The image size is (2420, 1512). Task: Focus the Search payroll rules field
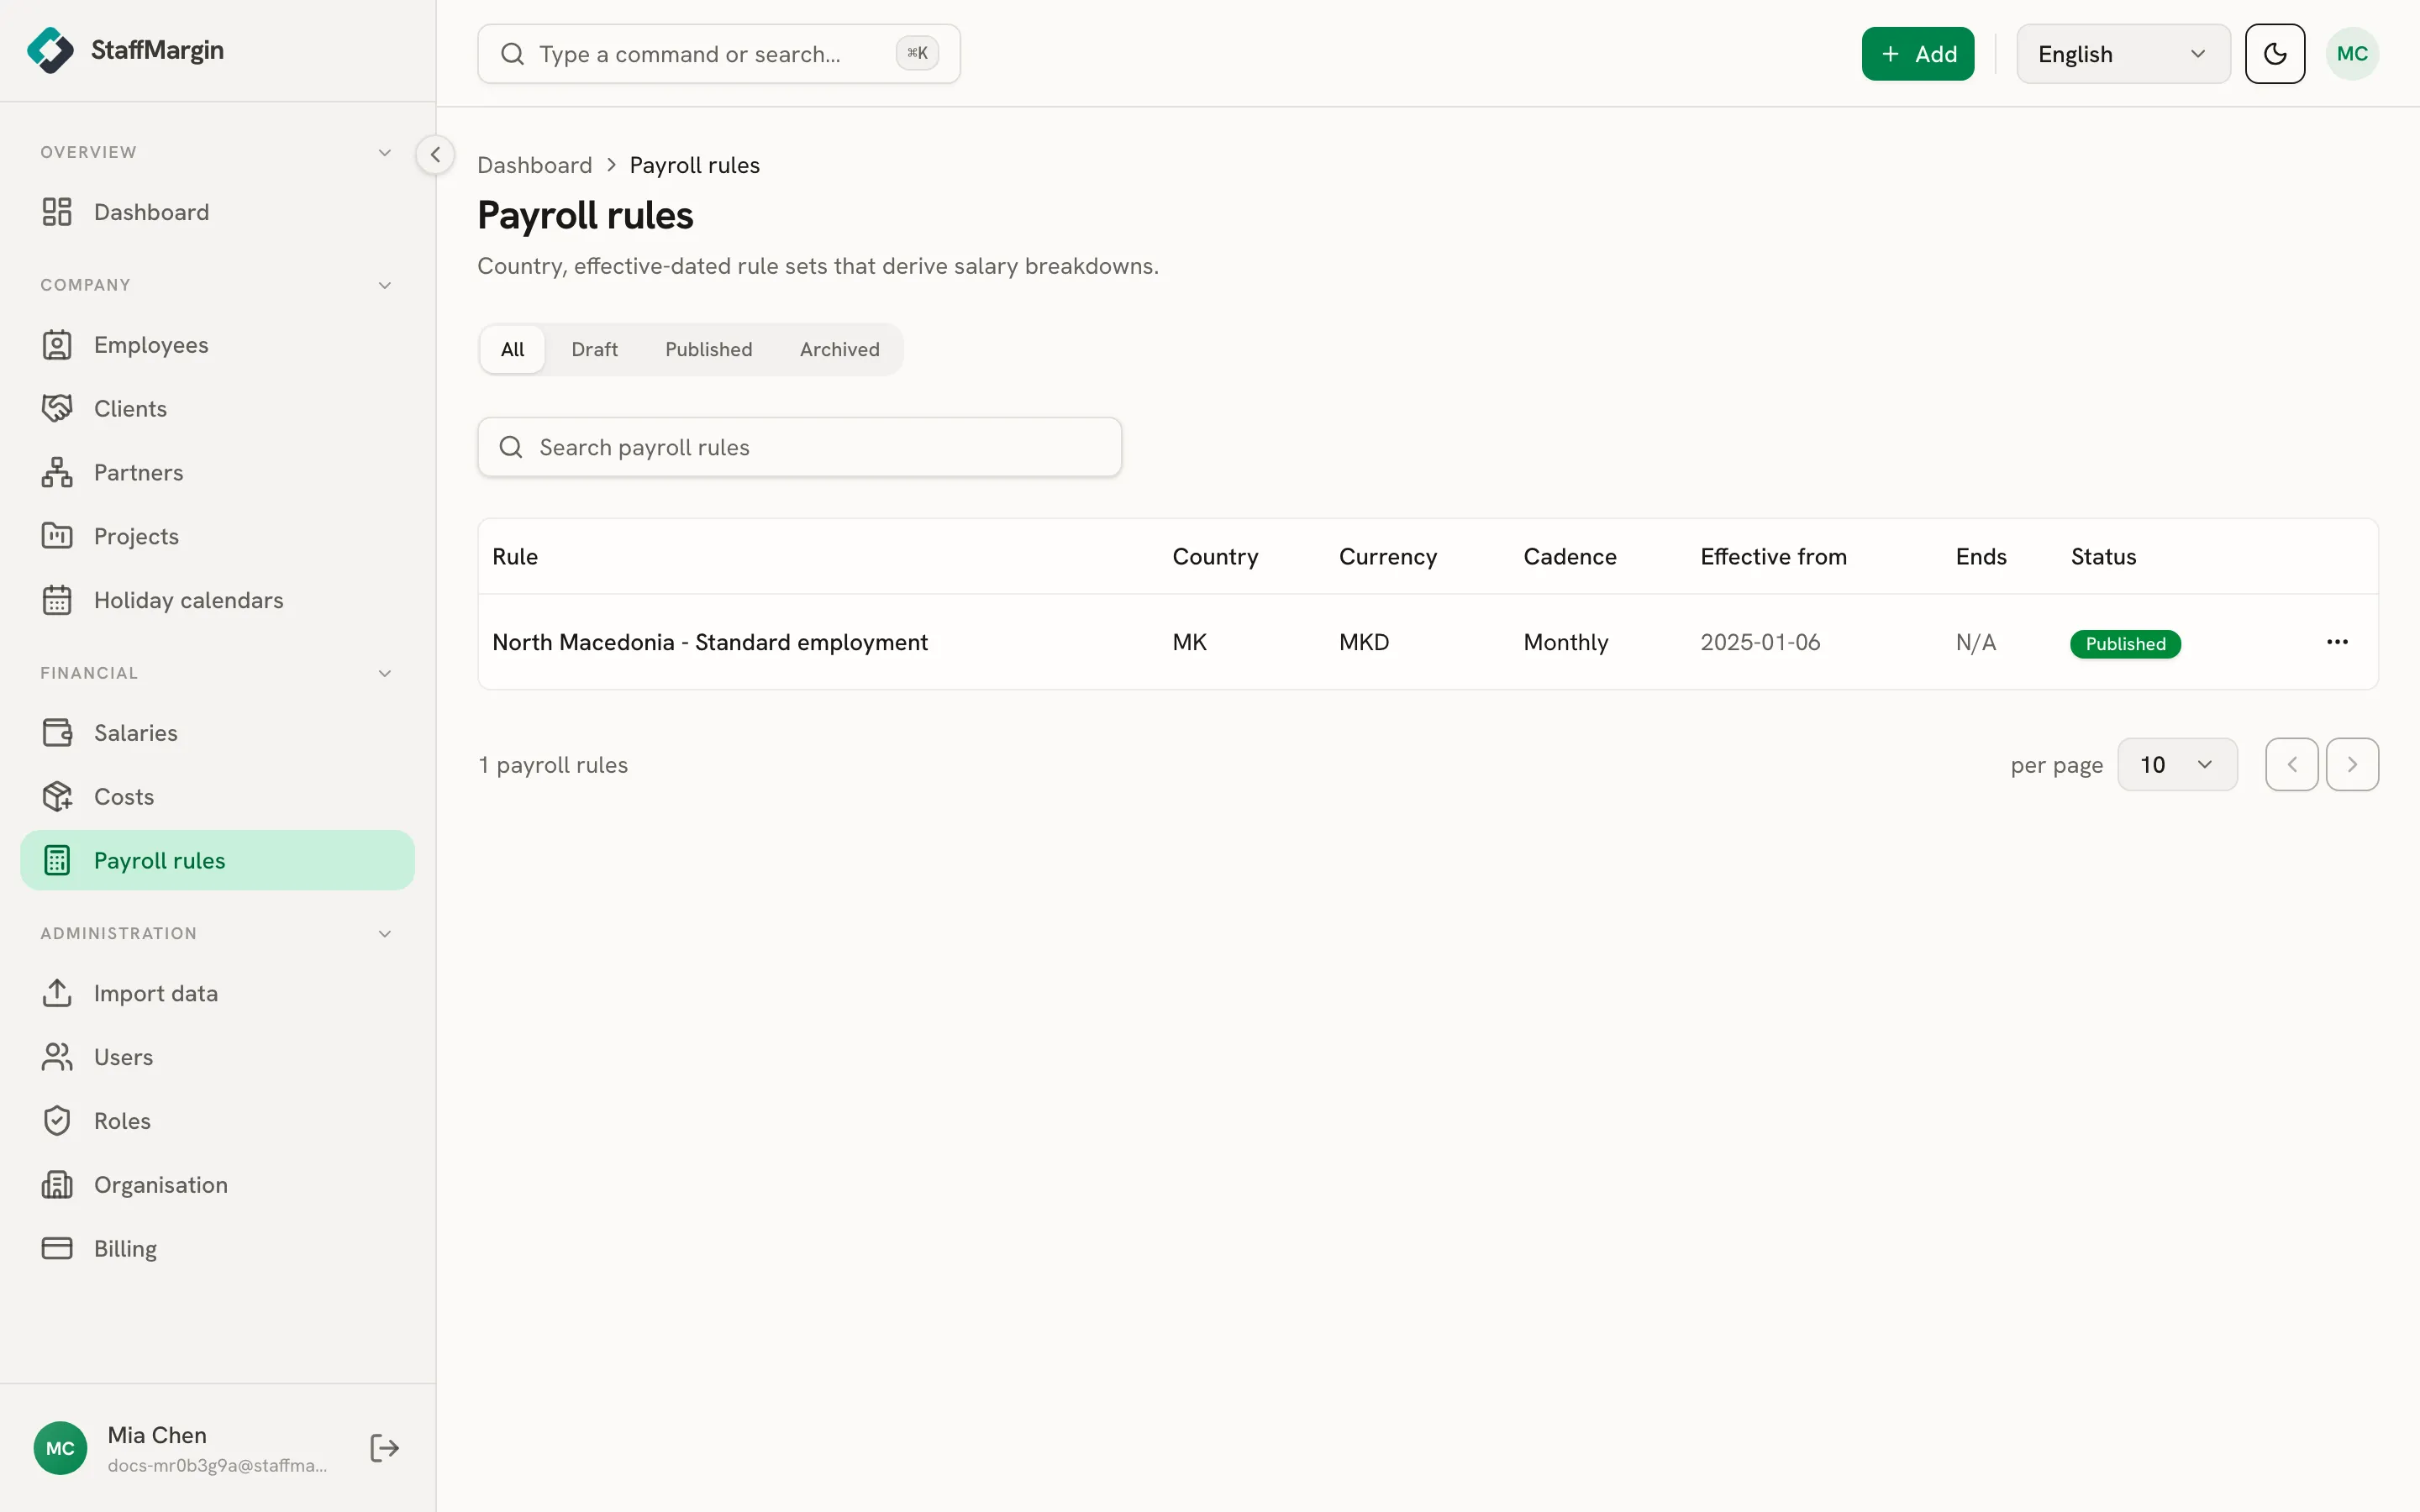click(799, 447)
